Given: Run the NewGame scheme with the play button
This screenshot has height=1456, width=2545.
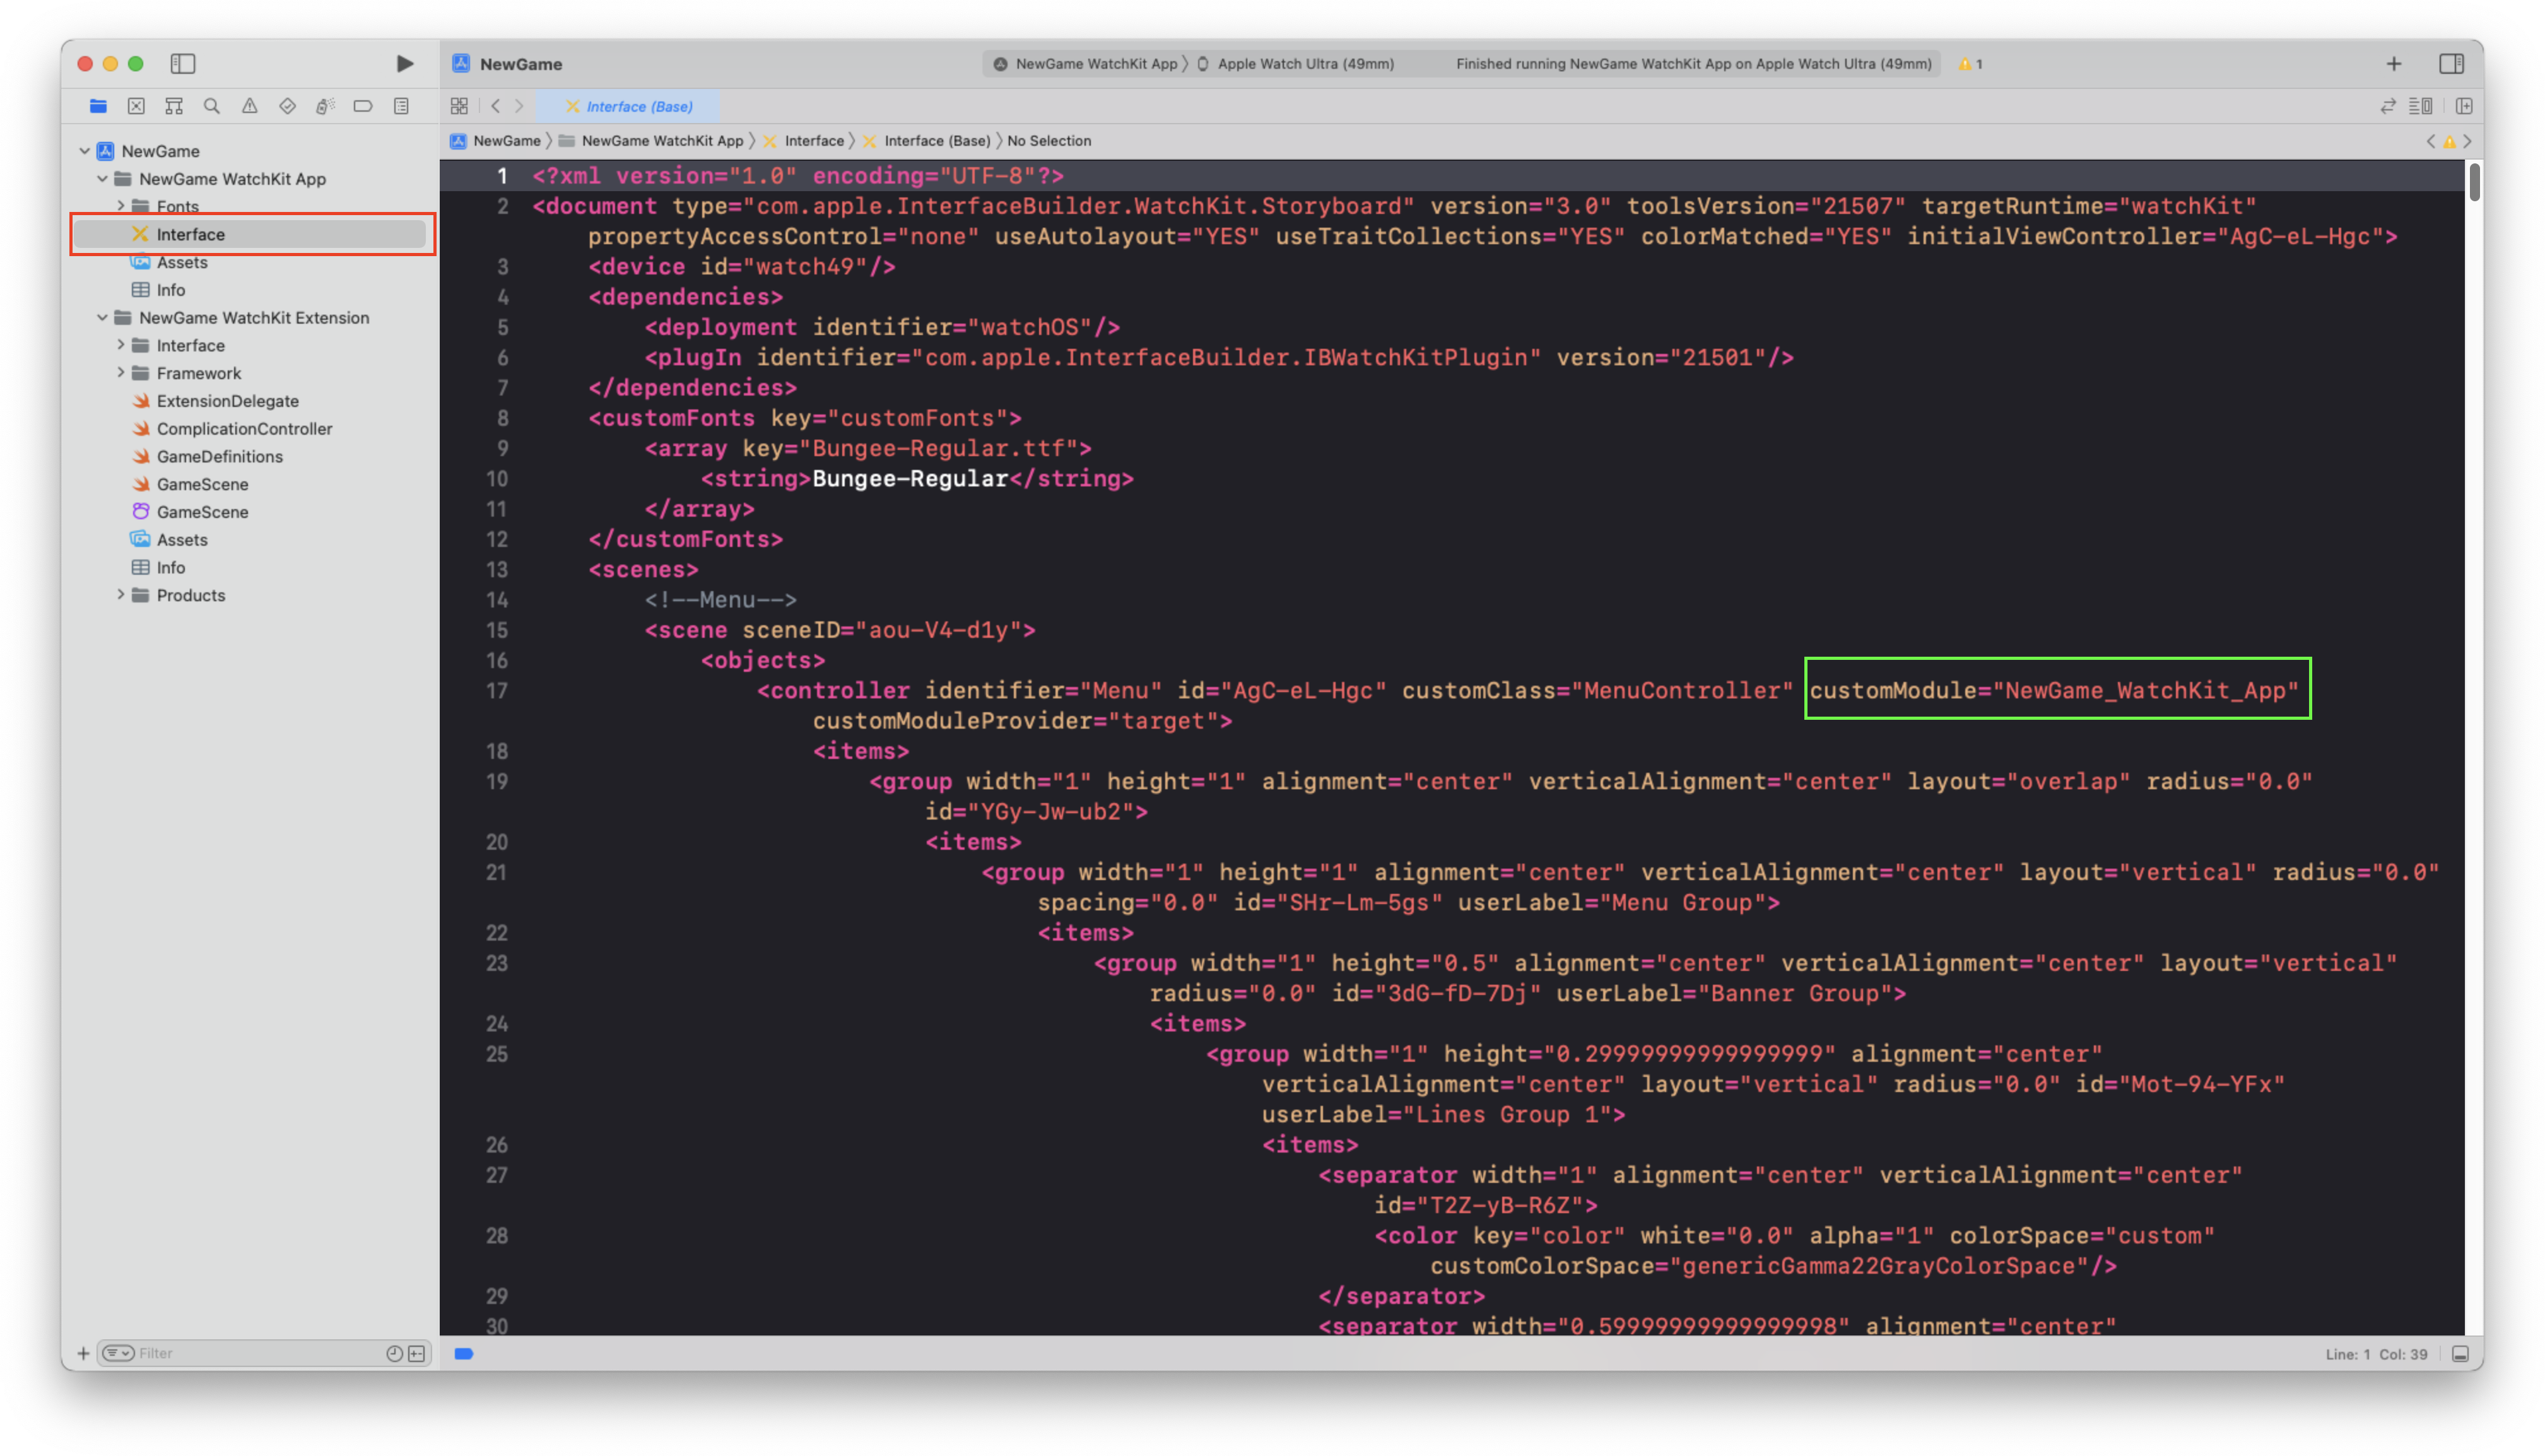Looking at the screenshot, I should (x=404, y=63).
